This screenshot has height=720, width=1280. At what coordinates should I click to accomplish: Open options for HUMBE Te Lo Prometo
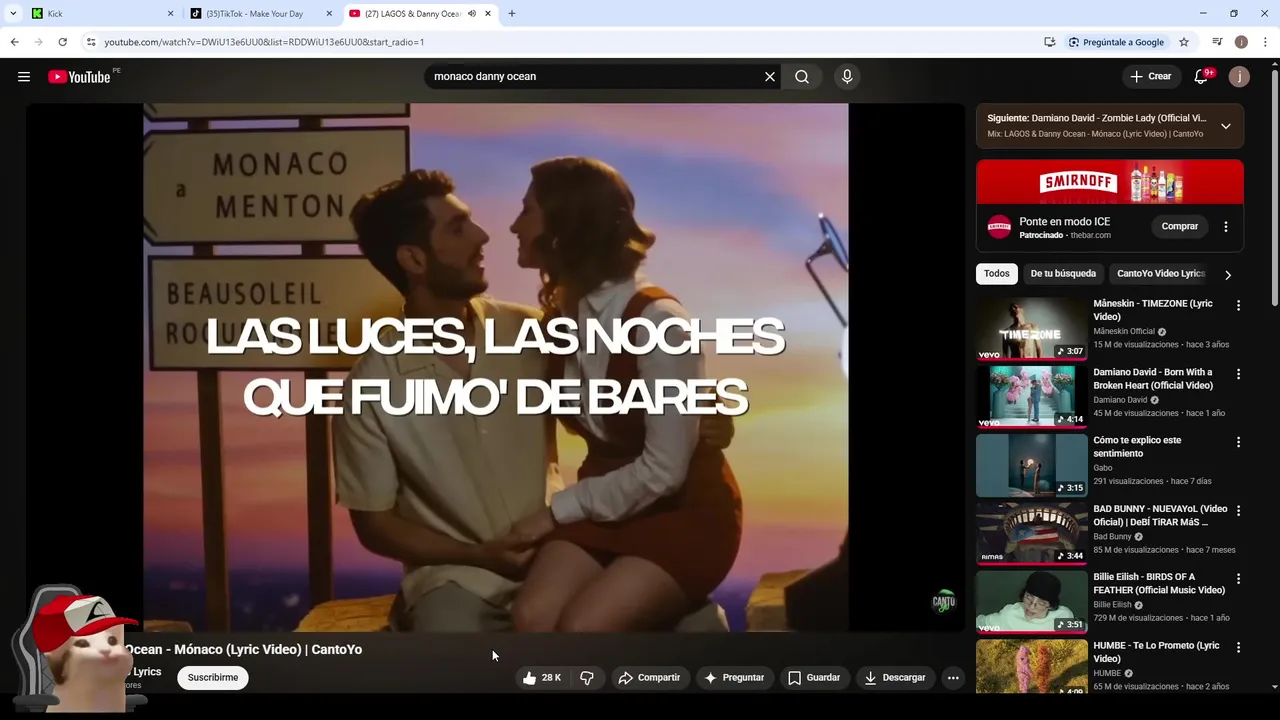coord(1238,647)
